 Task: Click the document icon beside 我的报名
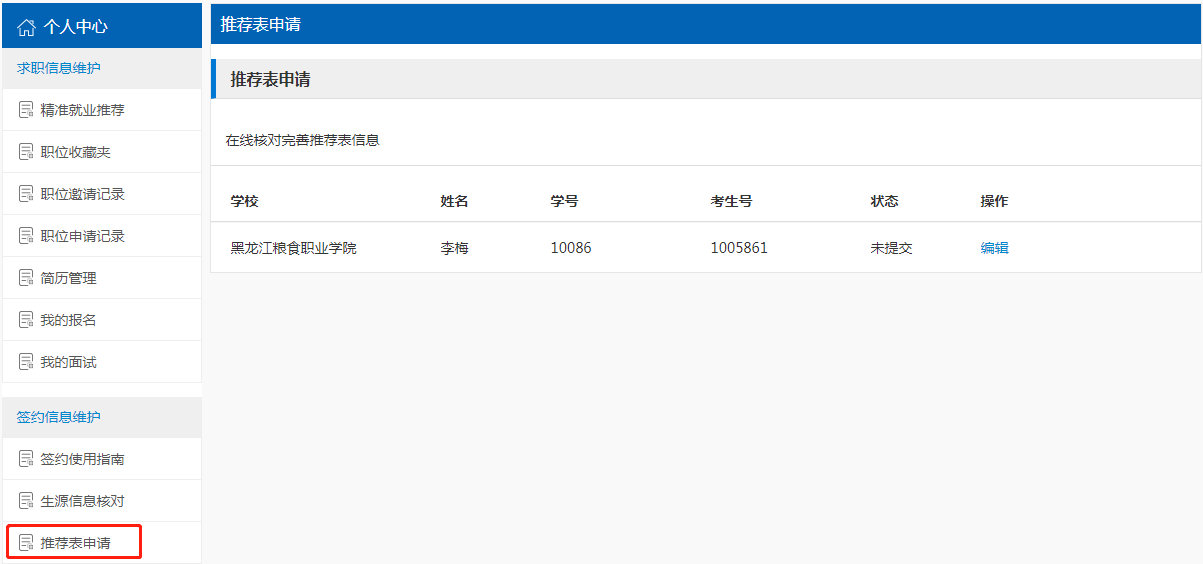pyautogui.click(x=26, y=320)
